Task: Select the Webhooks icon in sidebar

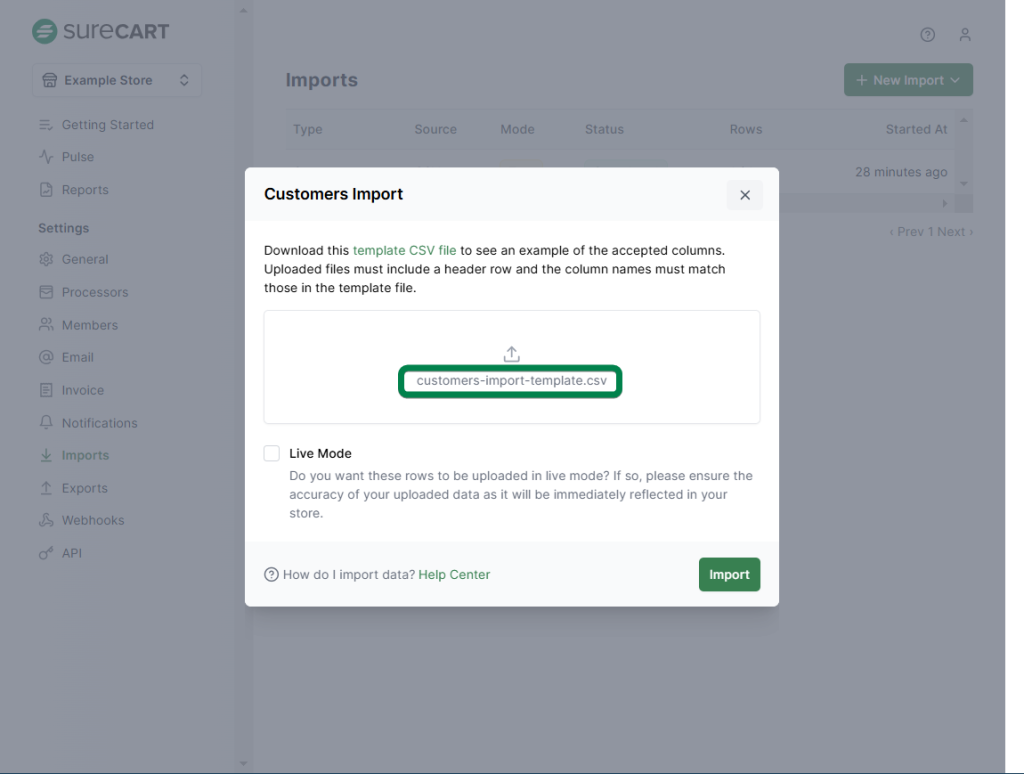Action: [x=46, y=520]
